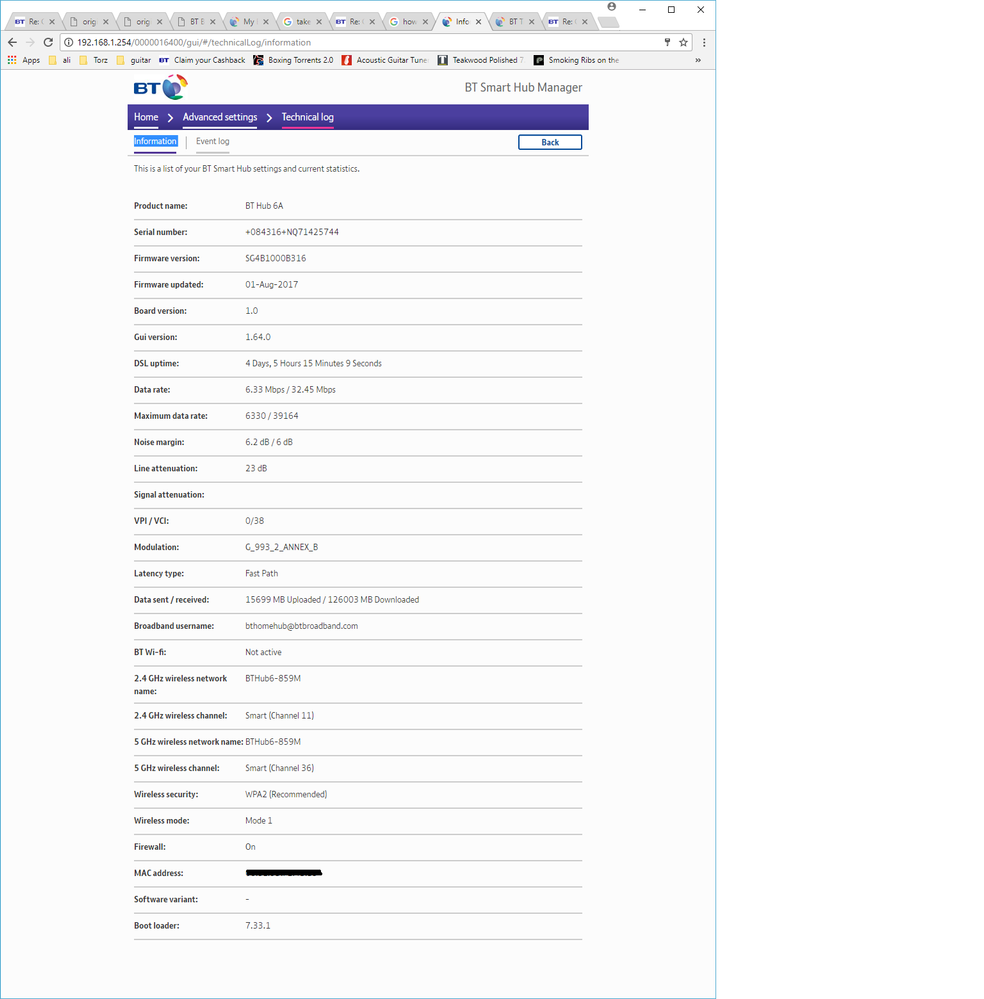Open Chrome's three-dot menu
Image resolution: width=984 pixels, height=999 pixels.
(704, 42)
